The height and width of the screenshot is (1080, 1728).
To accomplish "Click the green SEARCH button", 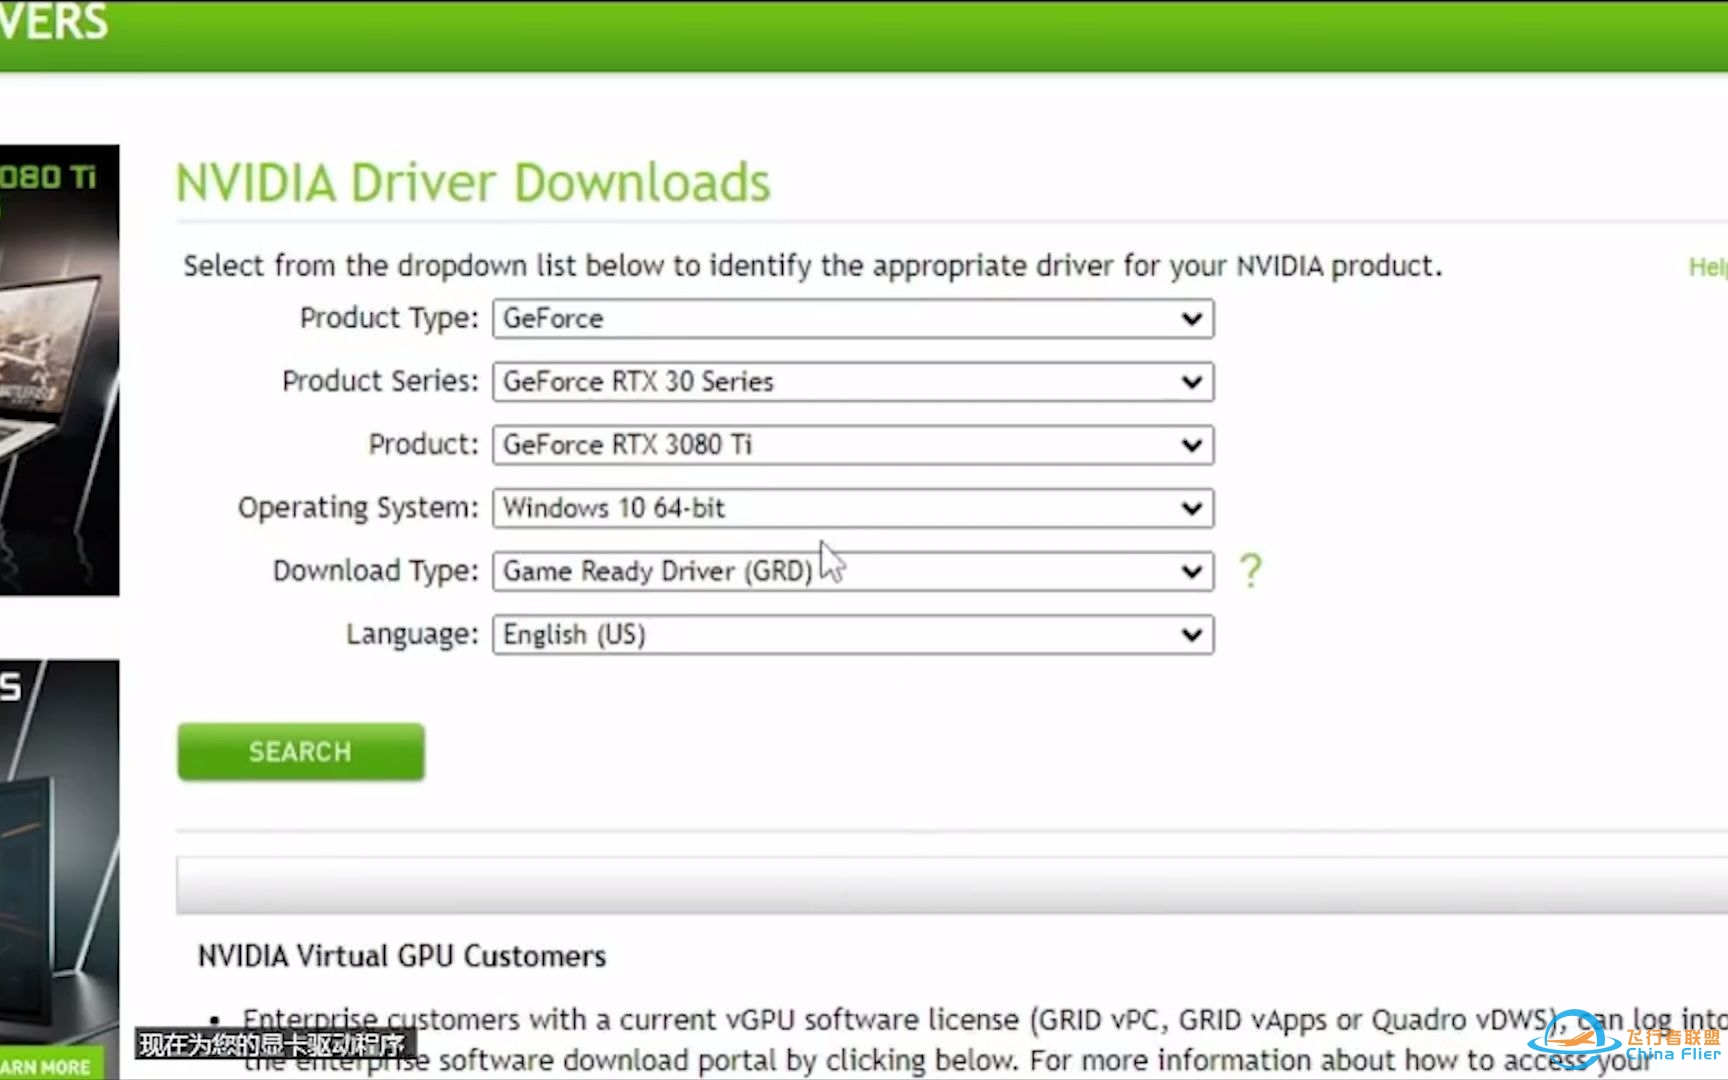I will pyautogui.click(x=301, y=752).
